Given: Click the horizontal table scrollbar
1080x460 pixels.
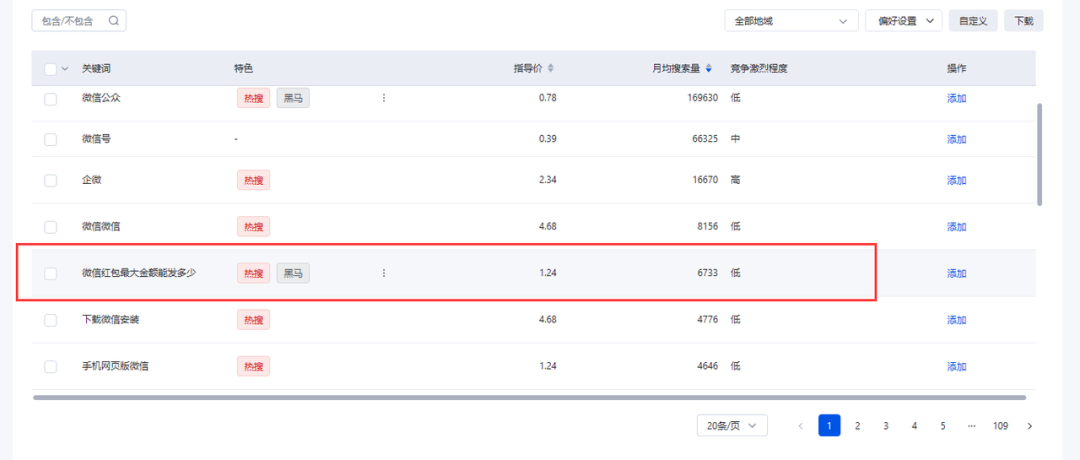Looking at the screenshot, I should 529,397.
